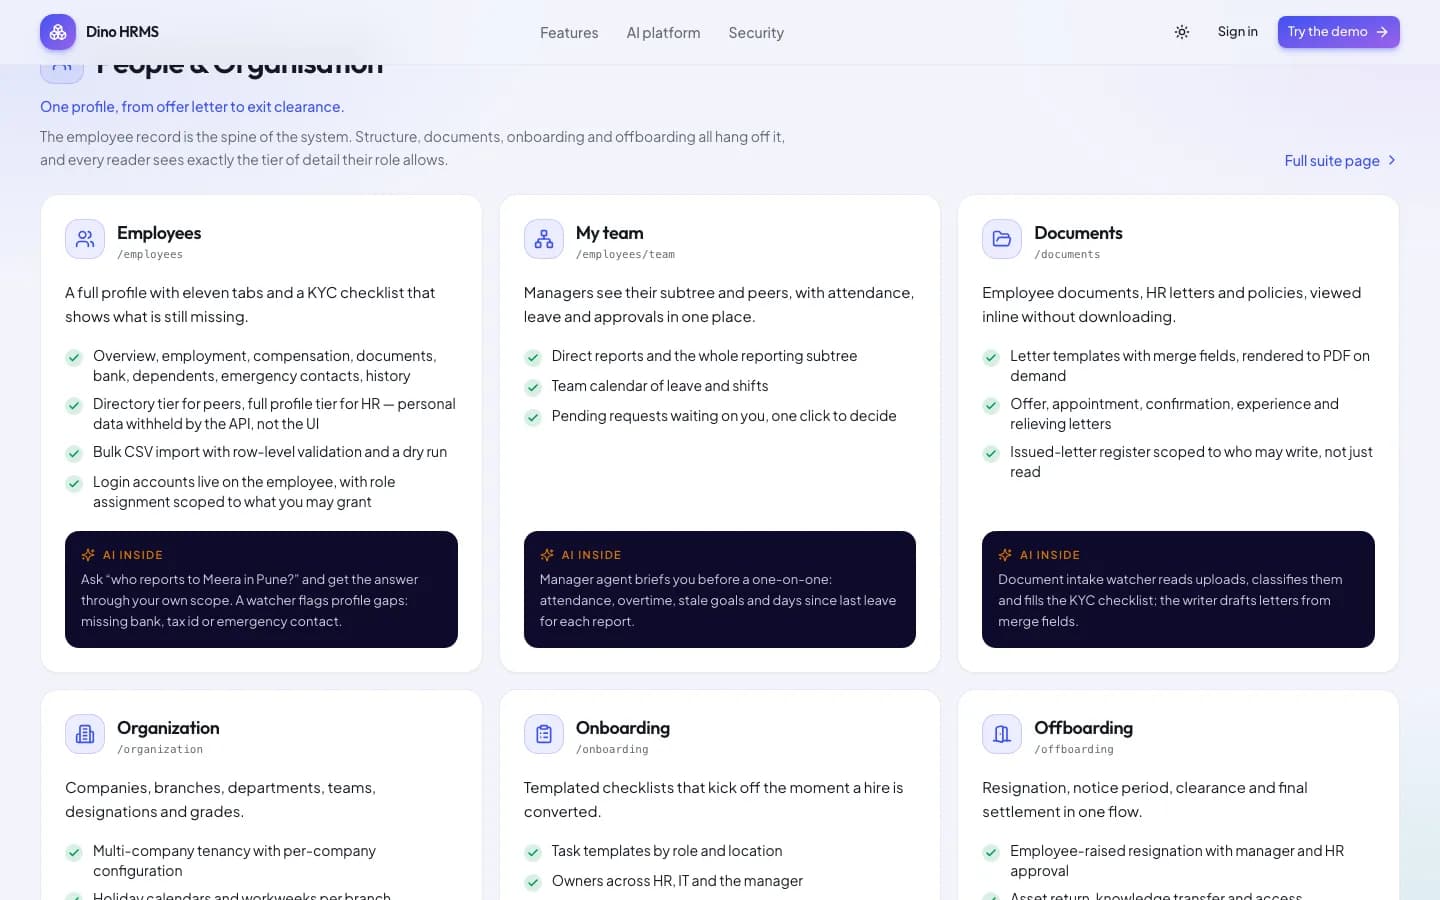
Task: Click the sparkle icon in Documents AI Inside box
Action: coord(1005,555)
